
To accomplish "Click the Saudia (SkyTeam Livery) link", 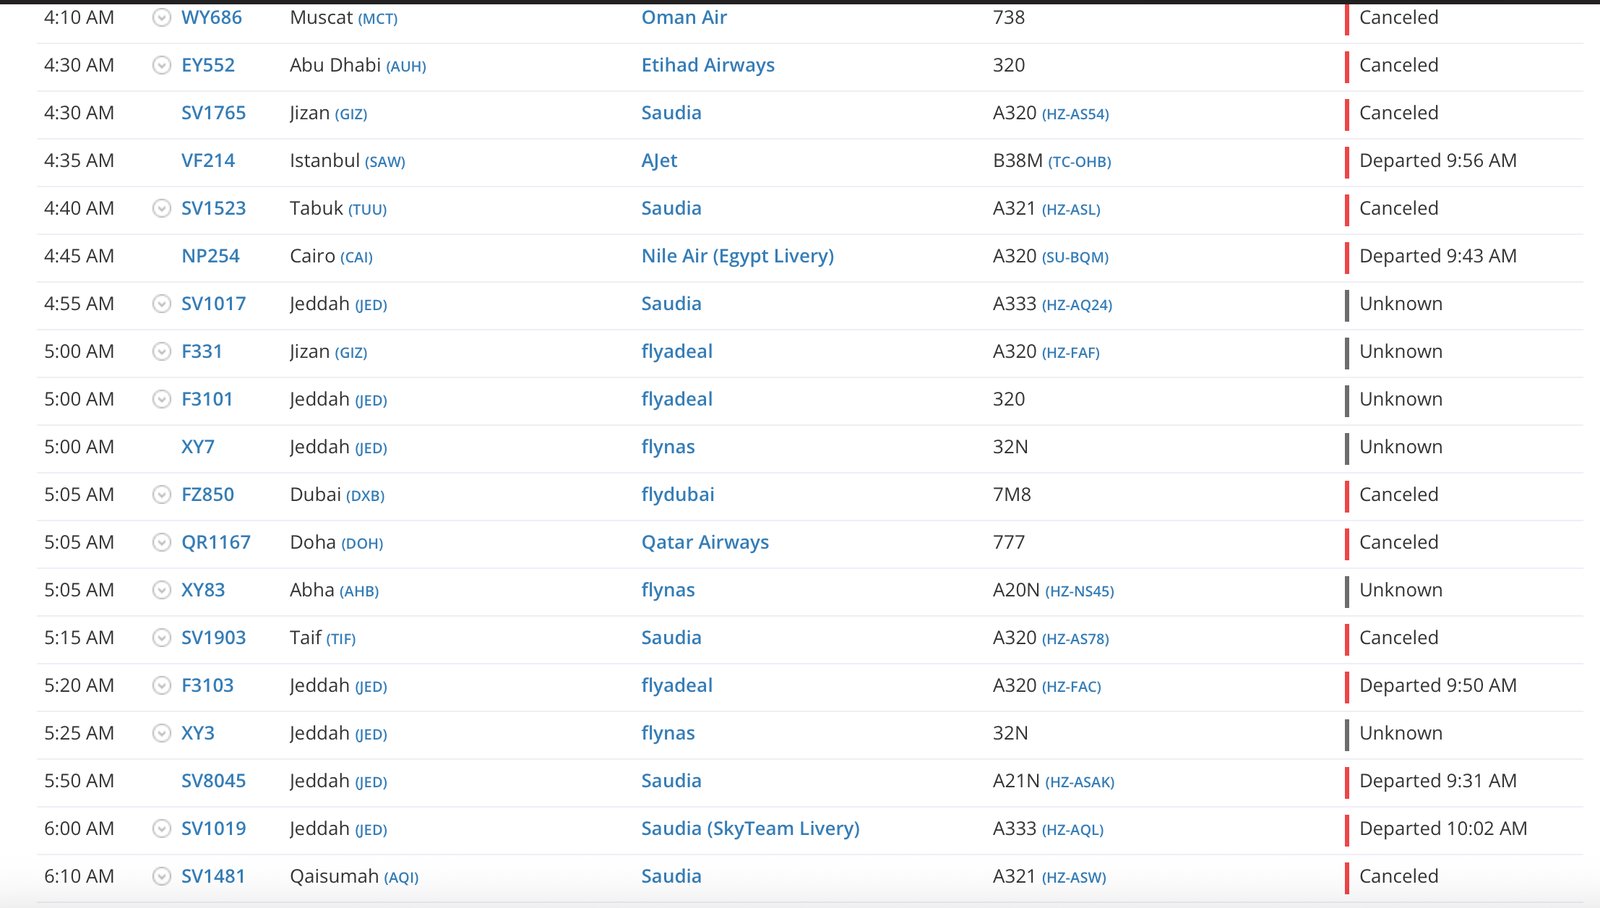I will click(750, 829).
